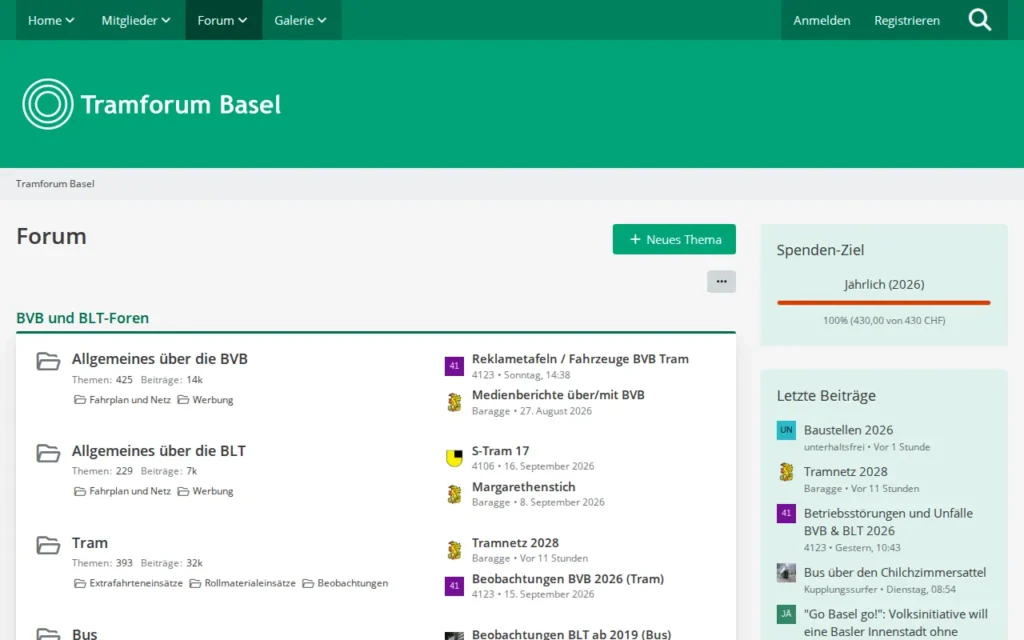Click avatar next to Medienberichte über/mit BVB
1024x640 pixels.
(454, 402)
